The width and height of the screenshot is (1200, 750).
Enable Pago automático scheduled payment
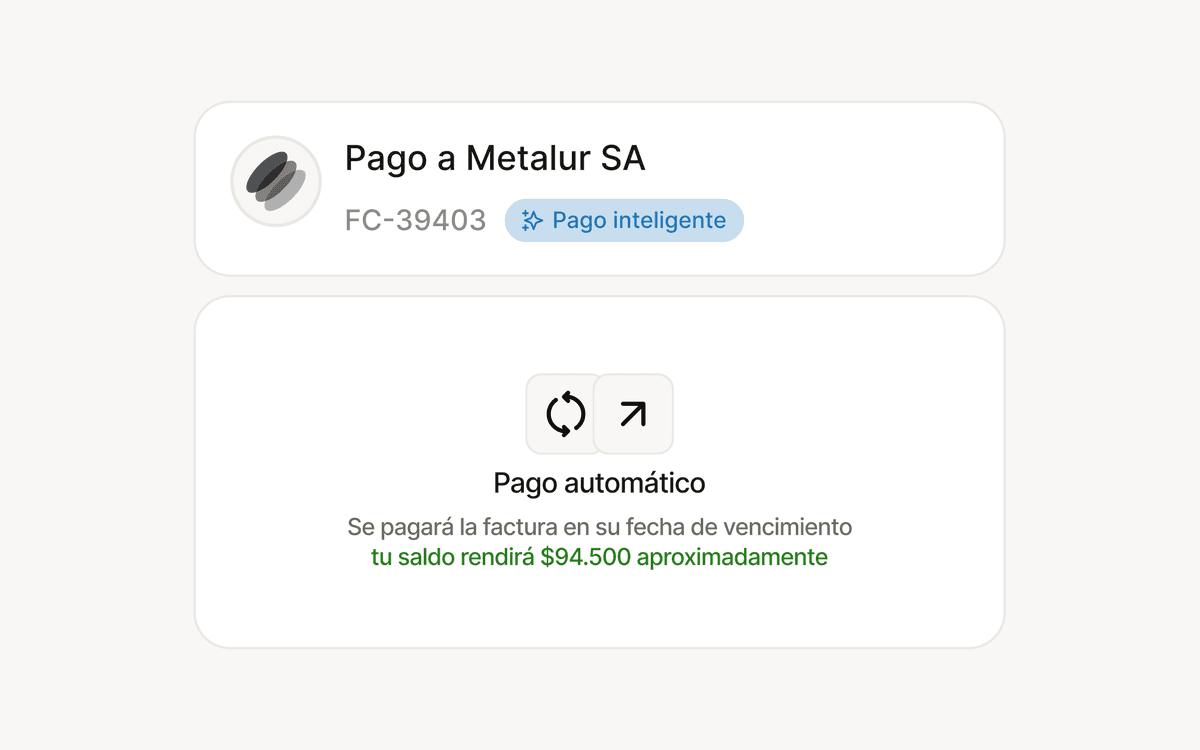pos(599,483)
